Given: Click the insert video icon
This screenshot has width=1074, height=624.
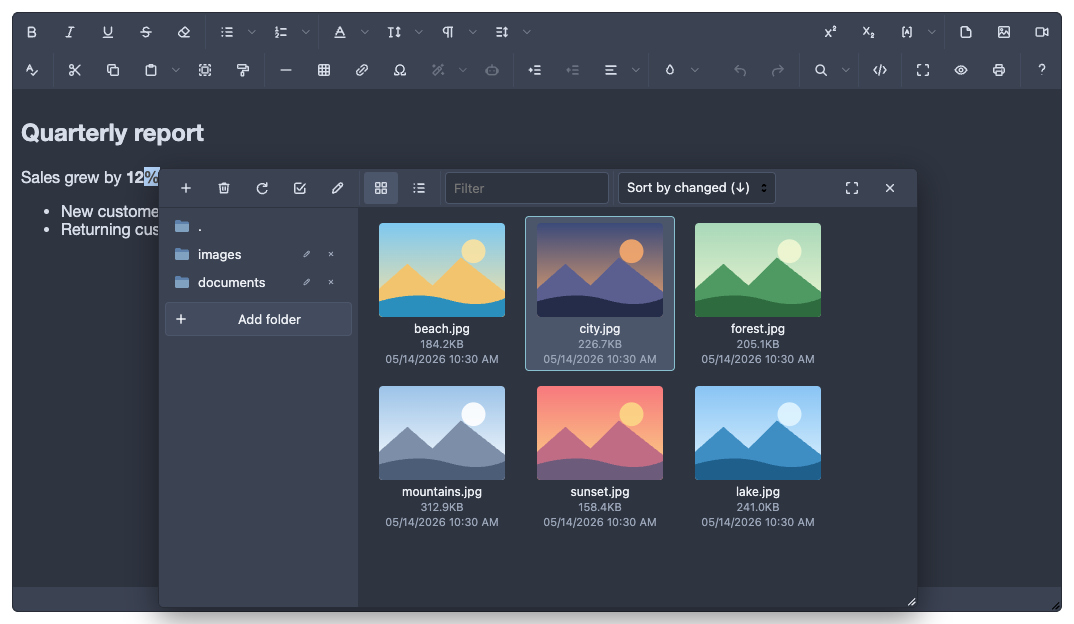Looking at the screenshot, I should click(1042, 32).
